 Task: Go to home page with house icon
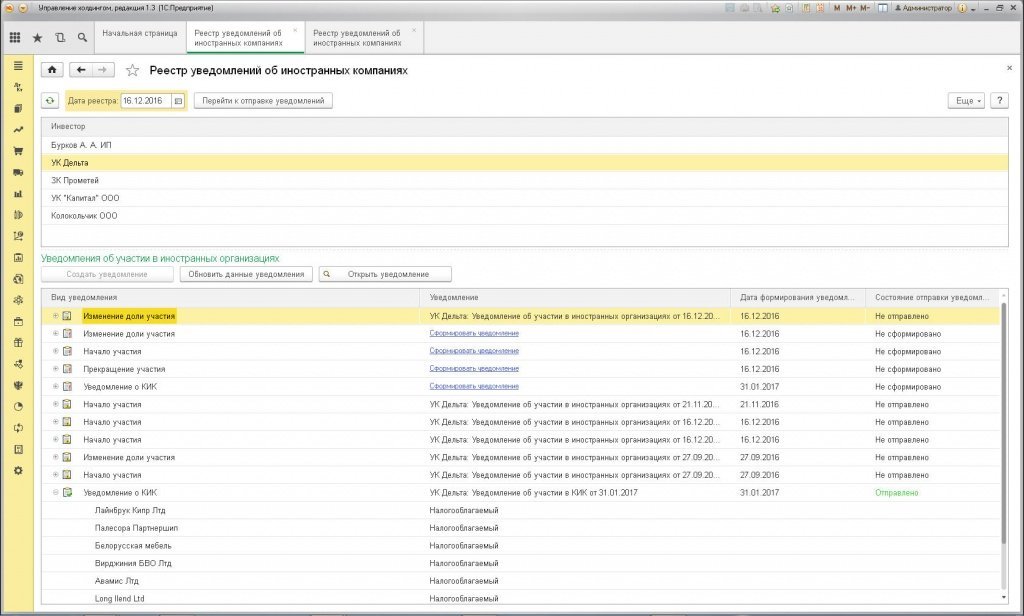[x=52, y=70]
